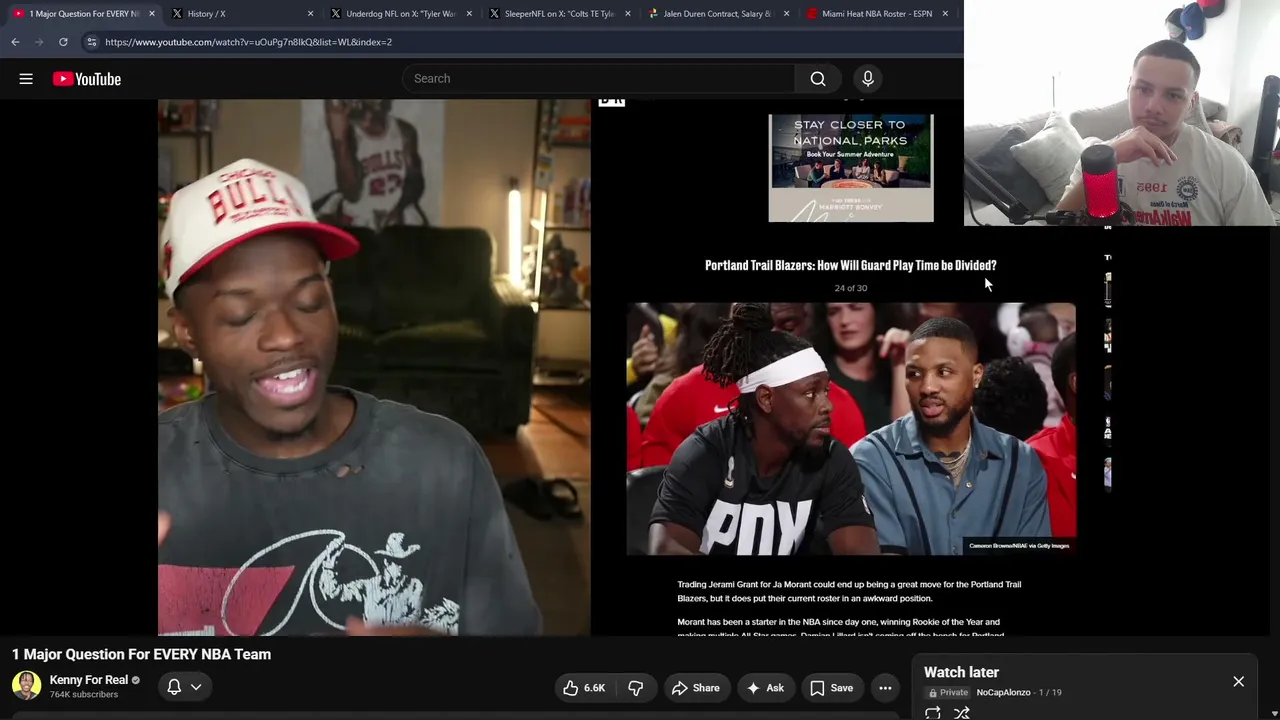
Task: Toggle shuffle playlist in Watch later
Action: pyautogui.click(x=962, y=713)
